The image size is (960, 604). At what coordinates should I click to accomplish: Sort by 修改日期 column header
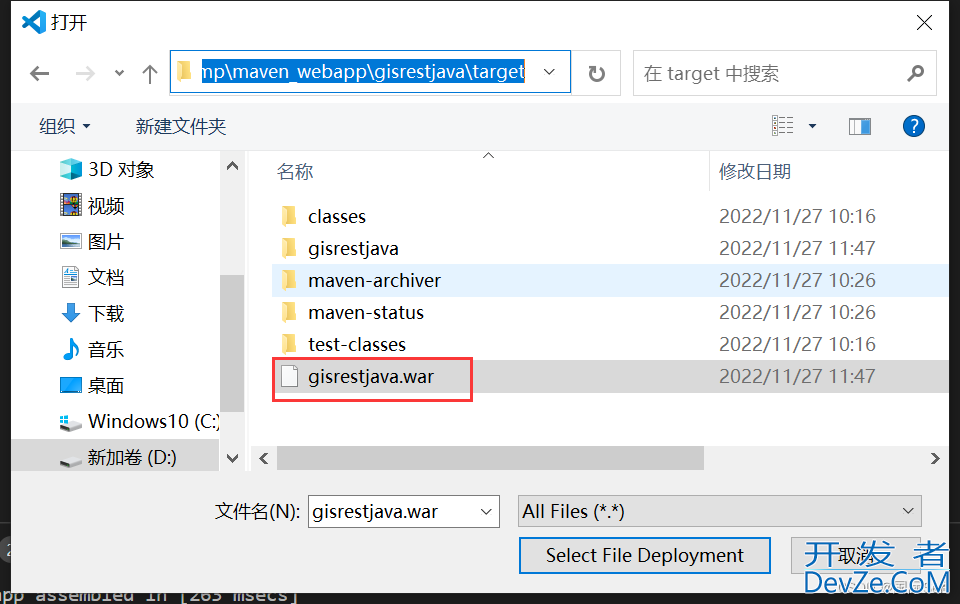coord(754,171)
